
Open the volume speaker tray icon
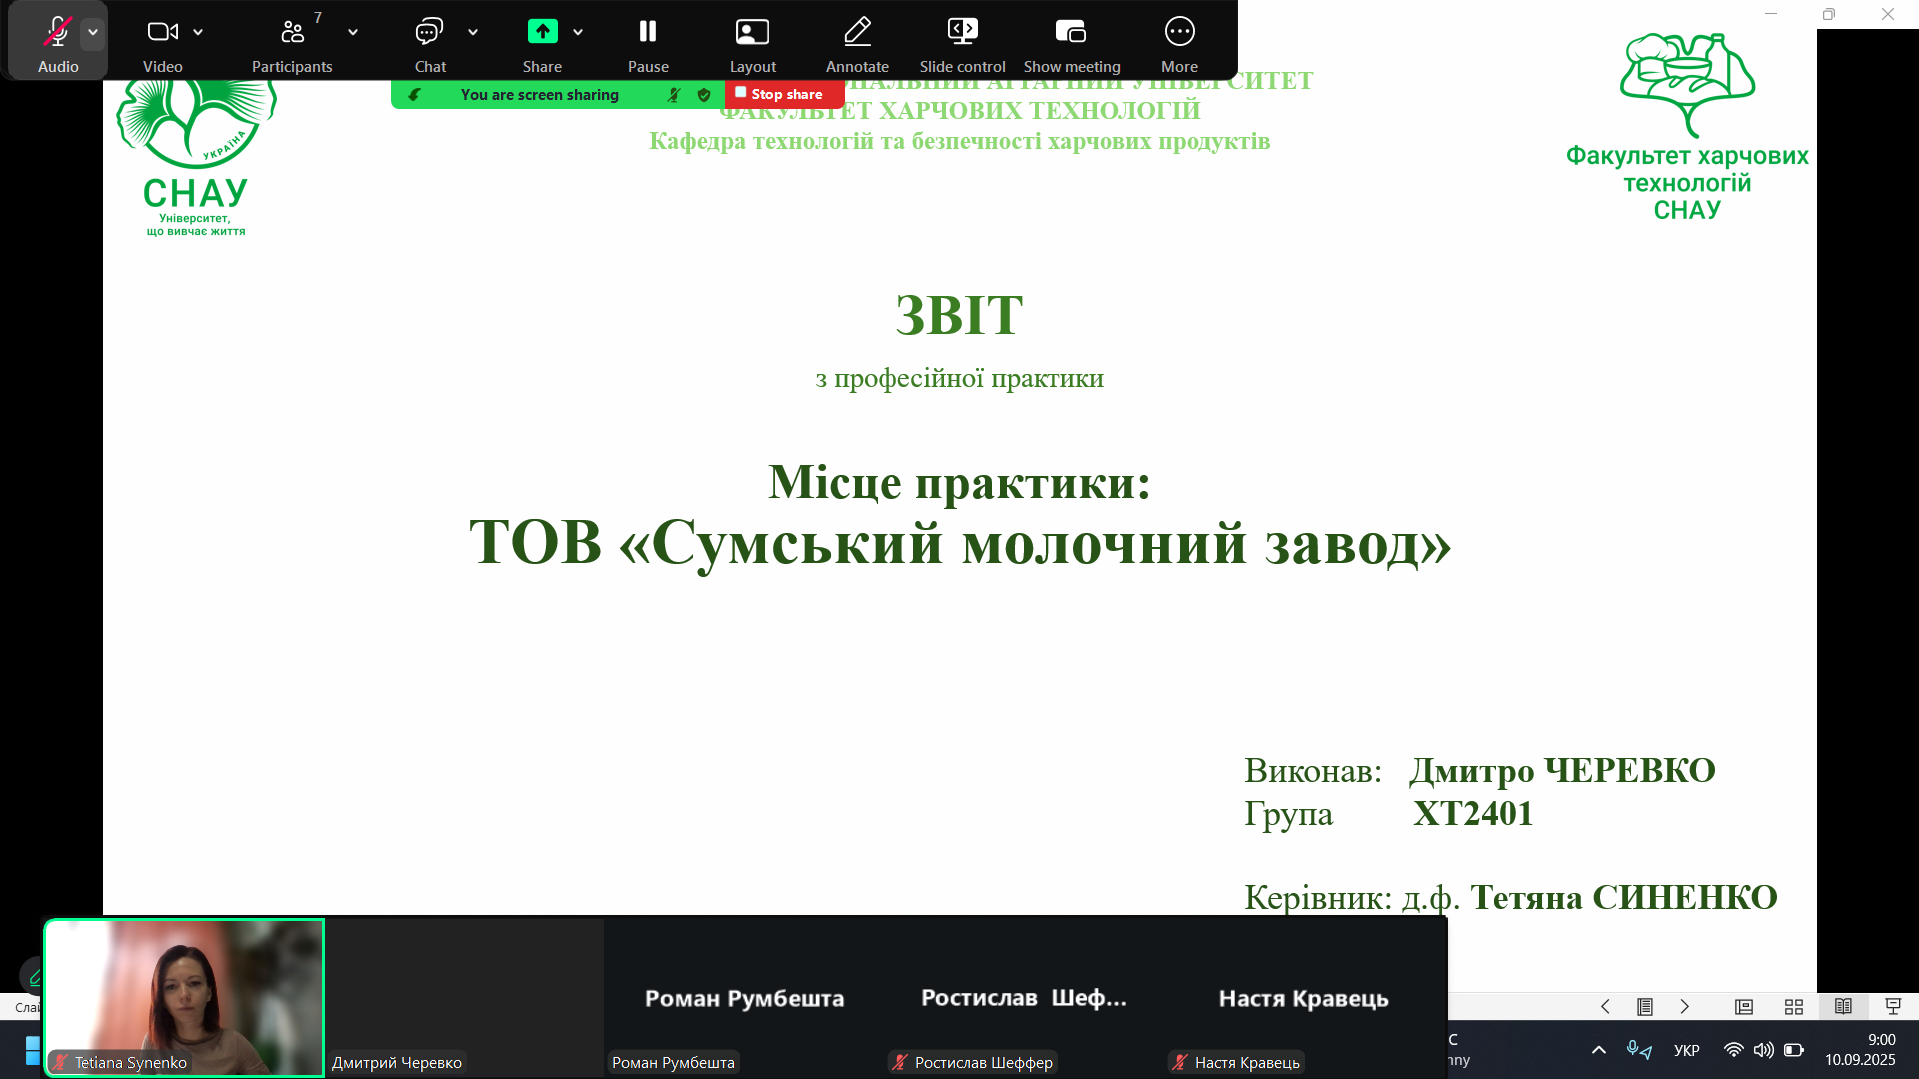click(x=1764, y=1050)
